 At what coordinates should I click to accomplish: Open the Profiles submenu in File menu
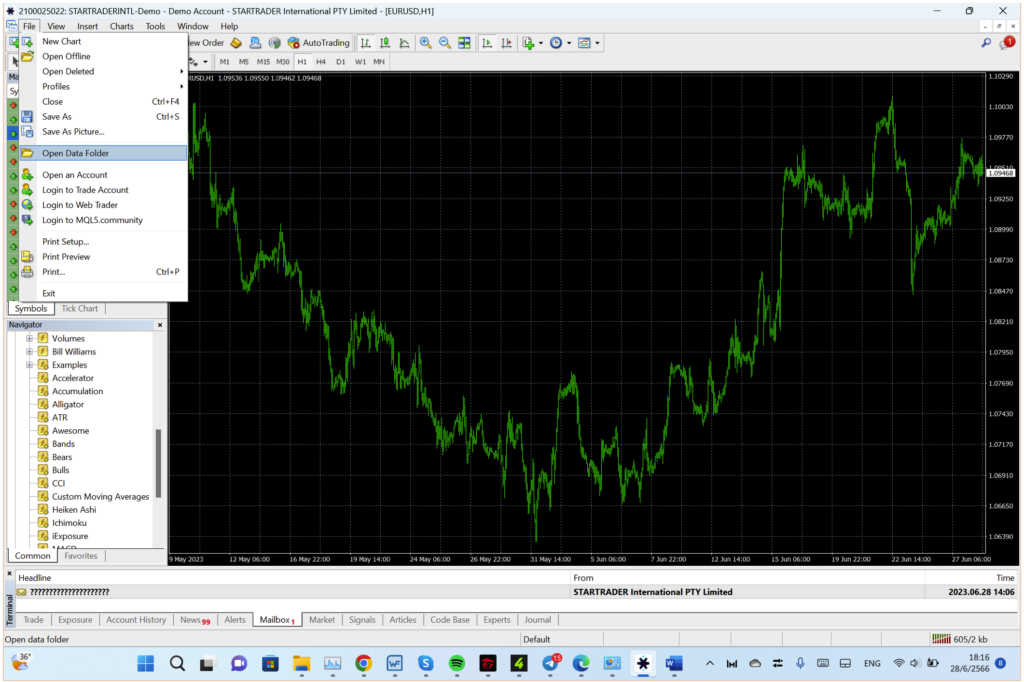click(x=103, y=86)
